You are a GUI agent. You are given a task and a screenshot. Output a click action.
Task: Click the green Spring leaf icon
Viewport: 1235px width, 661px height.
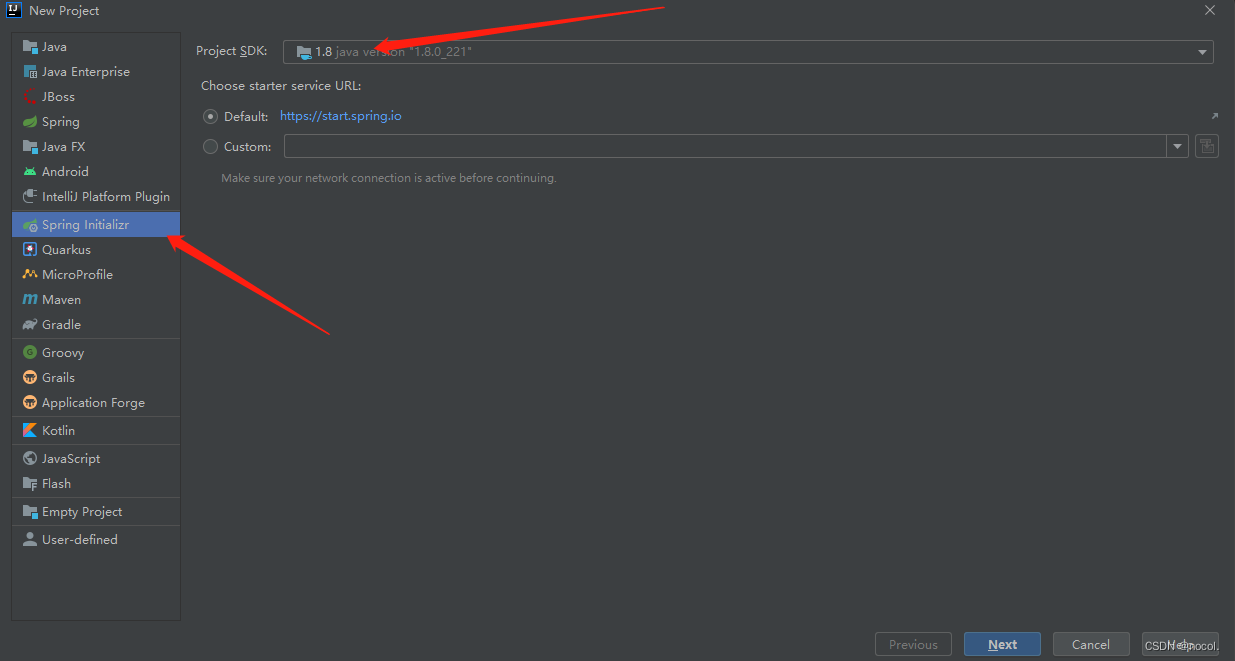(30, 122)
